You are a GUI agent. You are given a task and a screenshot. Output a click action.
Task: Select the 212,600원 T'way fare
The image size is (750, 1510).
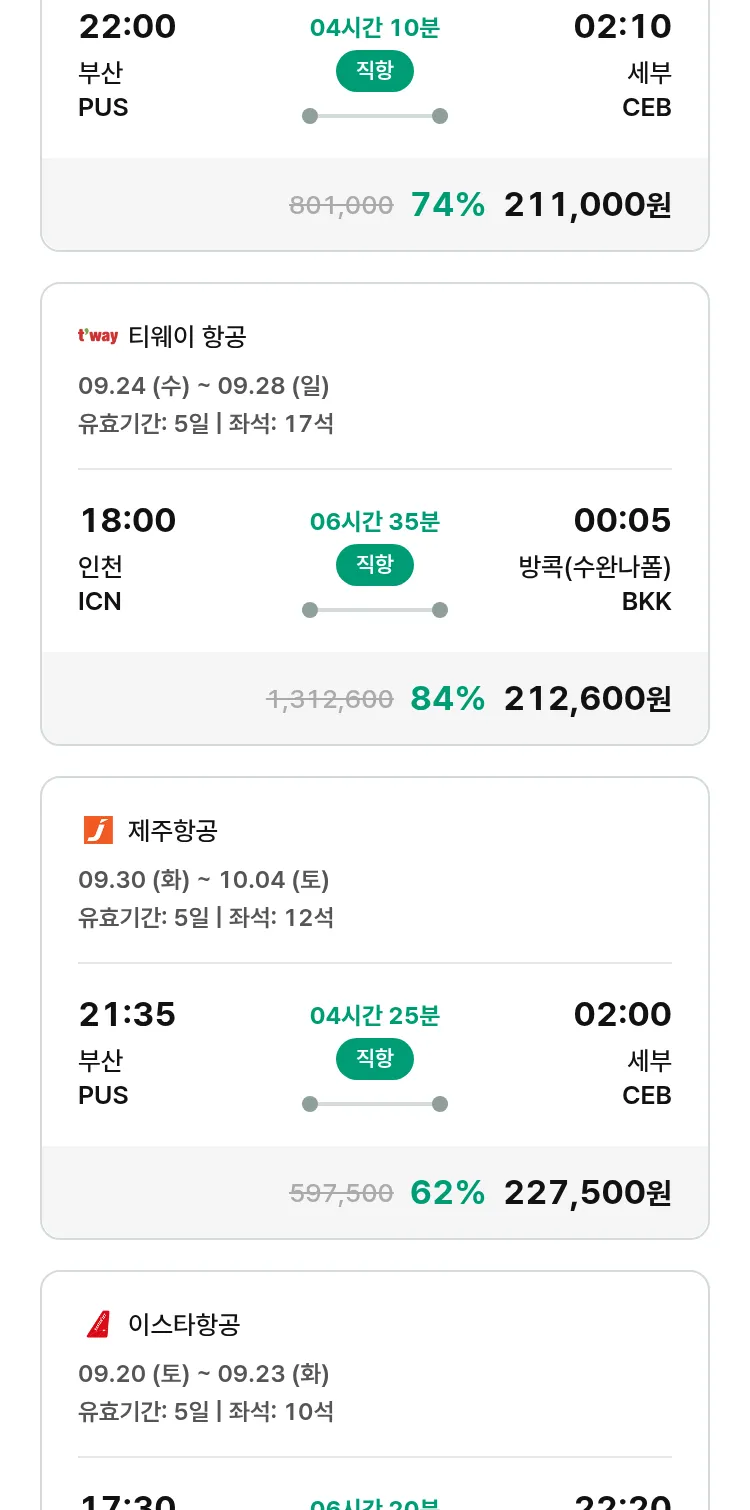tap(587, 698)
